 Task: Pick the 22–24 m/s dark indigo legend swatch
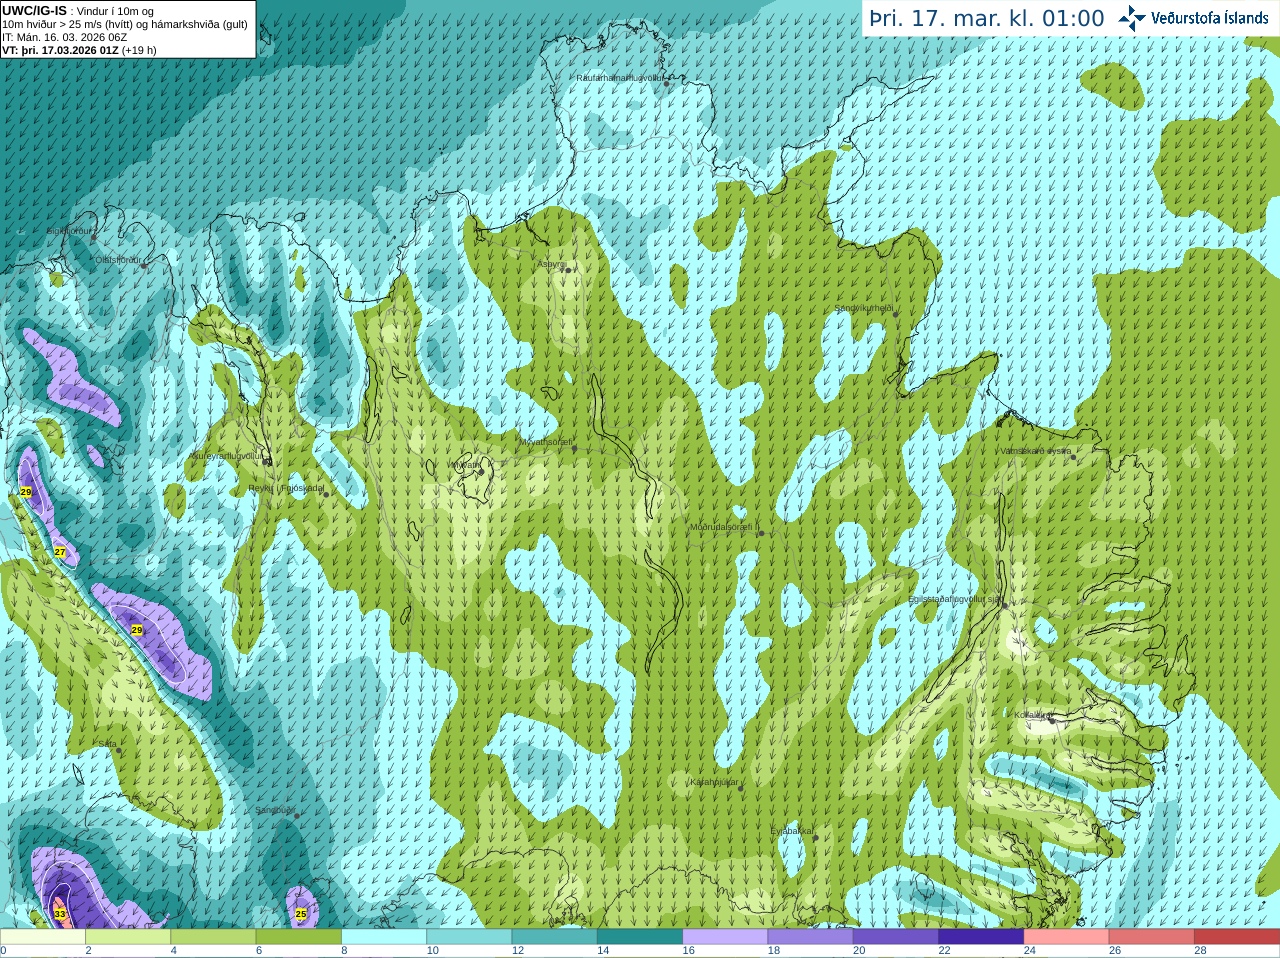pyautogui.click(x=981, y=937)
